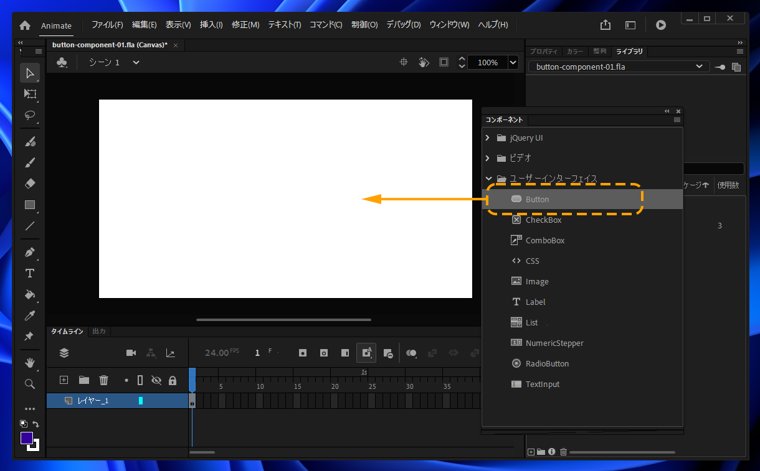Image resolution: width=760 pixels, height=471 pixels.
Task: Insert keyframe button in timeline
Action: coord(302,353)
